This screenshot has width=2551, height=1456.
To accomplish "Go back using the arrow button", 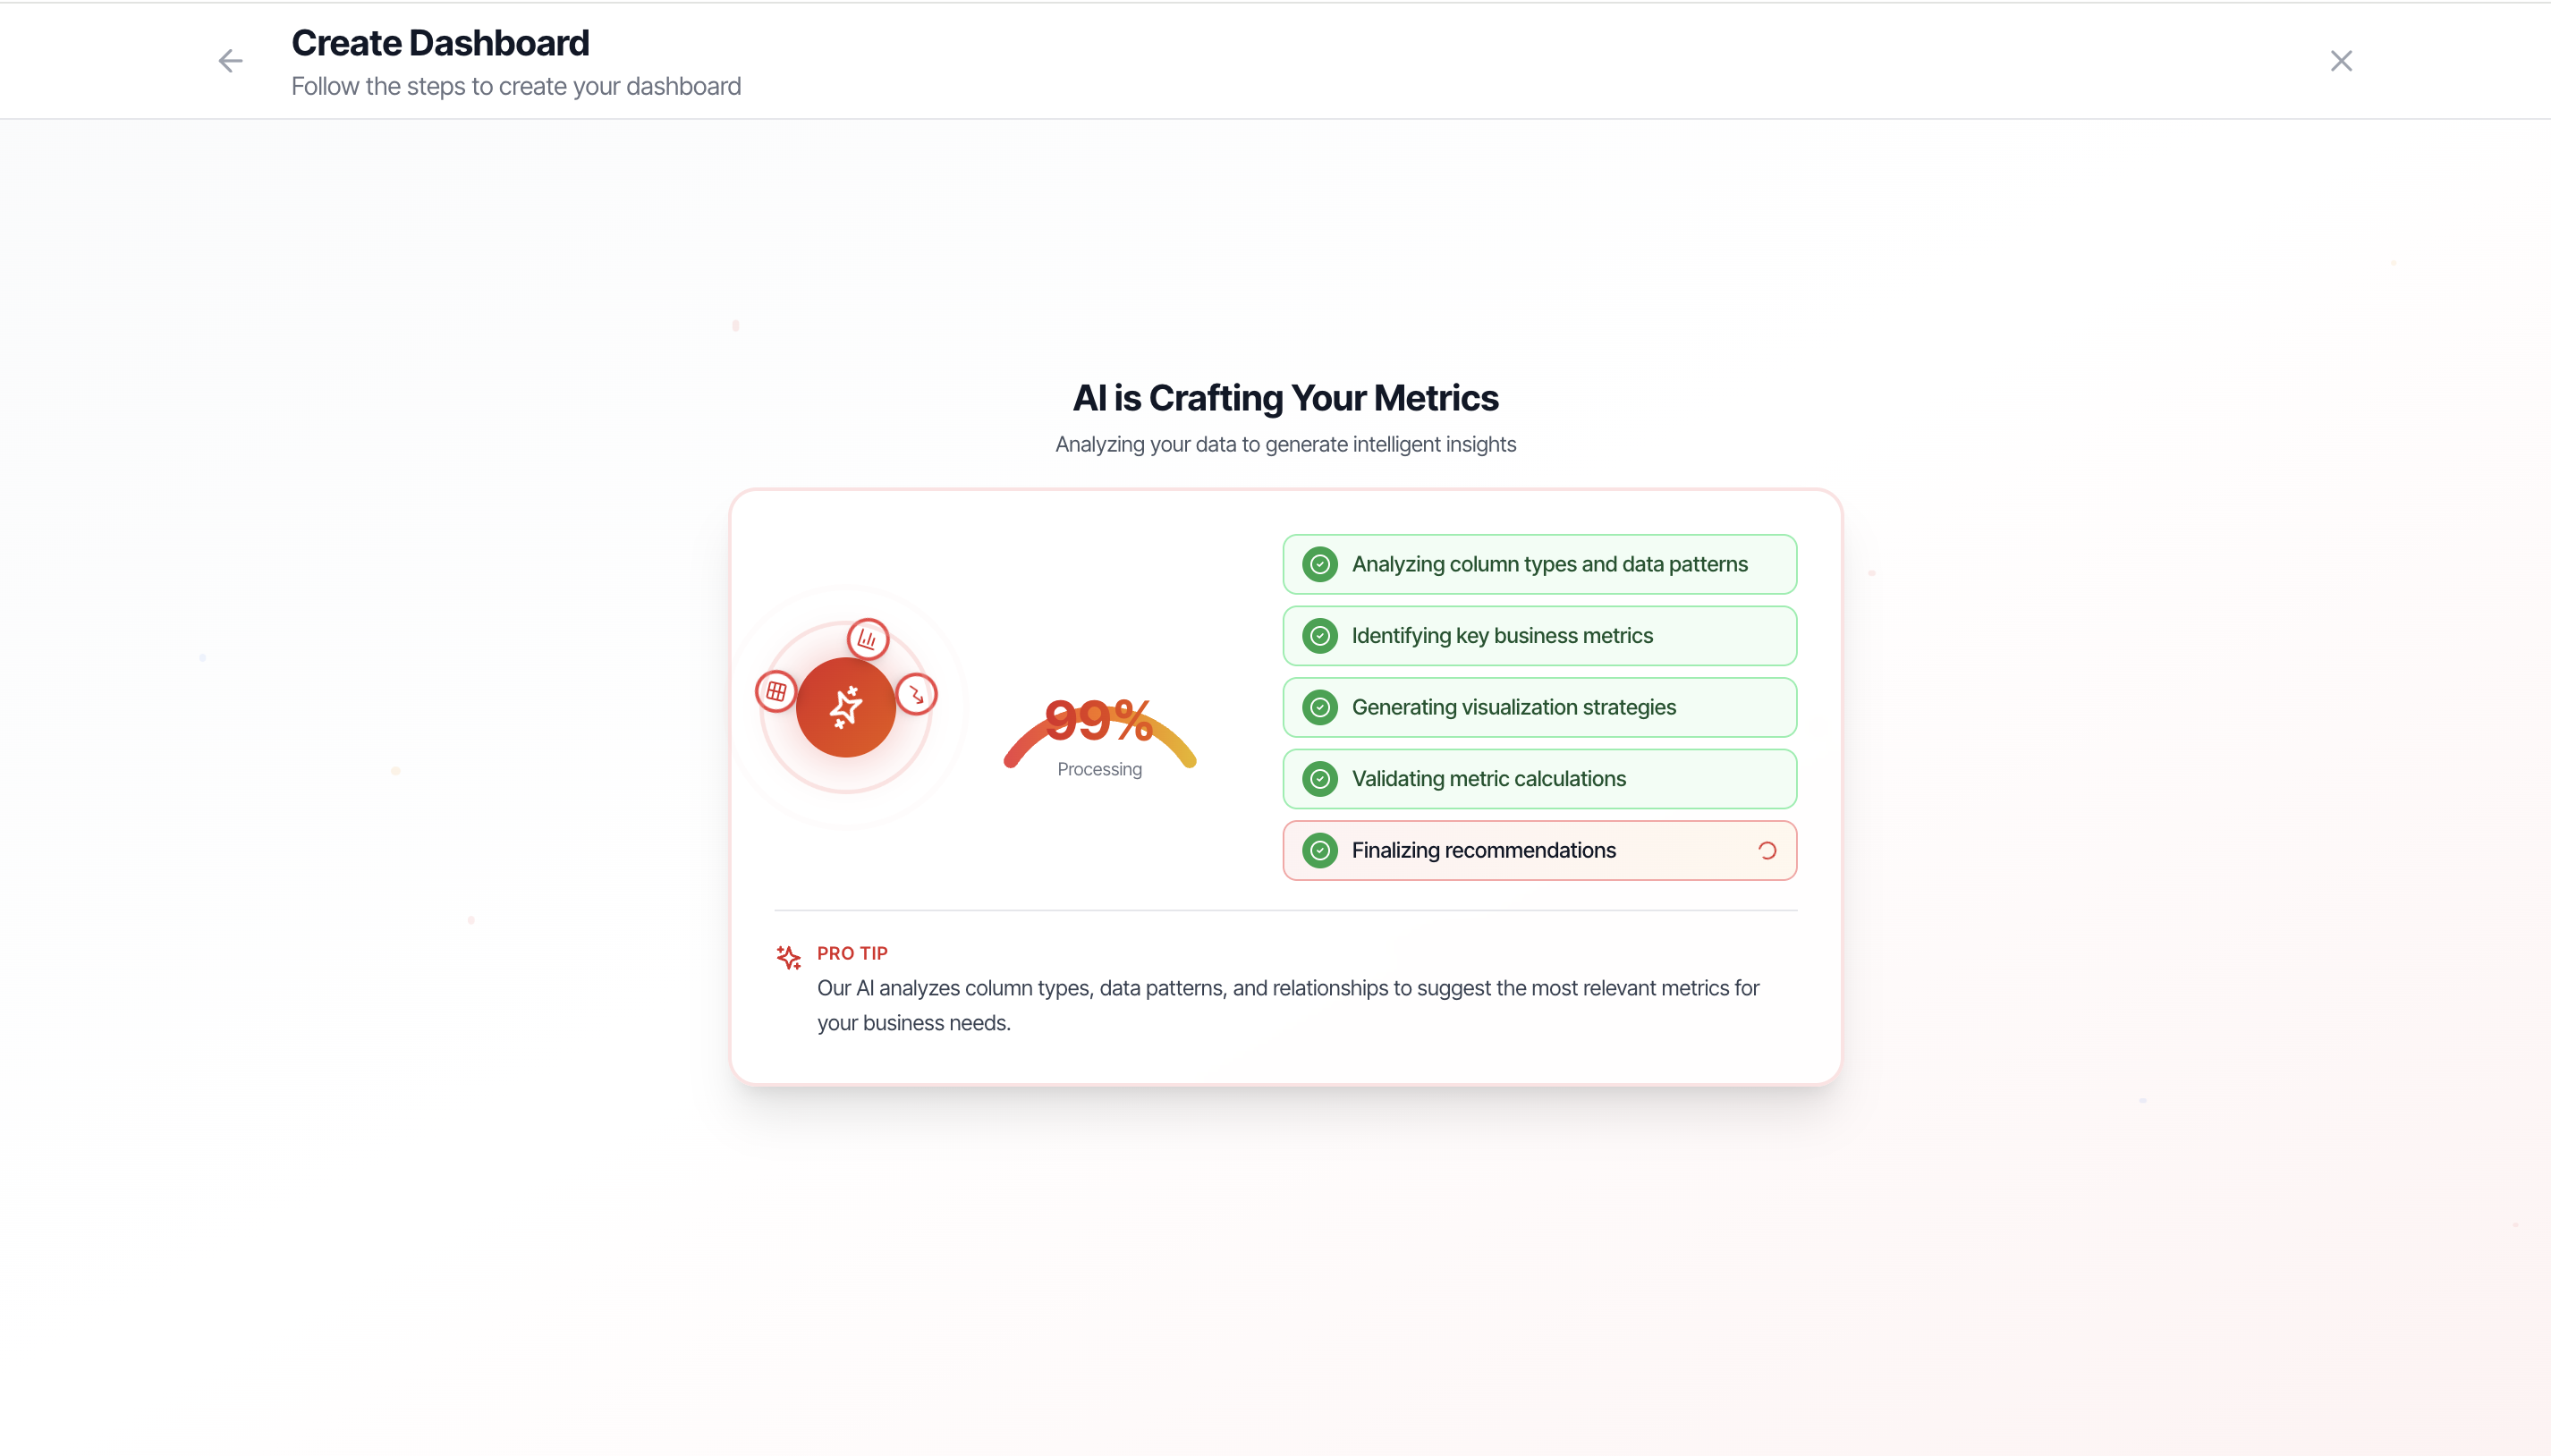I will tap(229, 60).
